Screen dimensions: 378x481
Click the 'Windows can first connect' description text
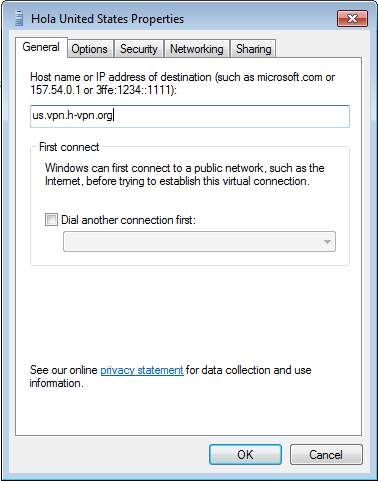[x=185, y=175]
